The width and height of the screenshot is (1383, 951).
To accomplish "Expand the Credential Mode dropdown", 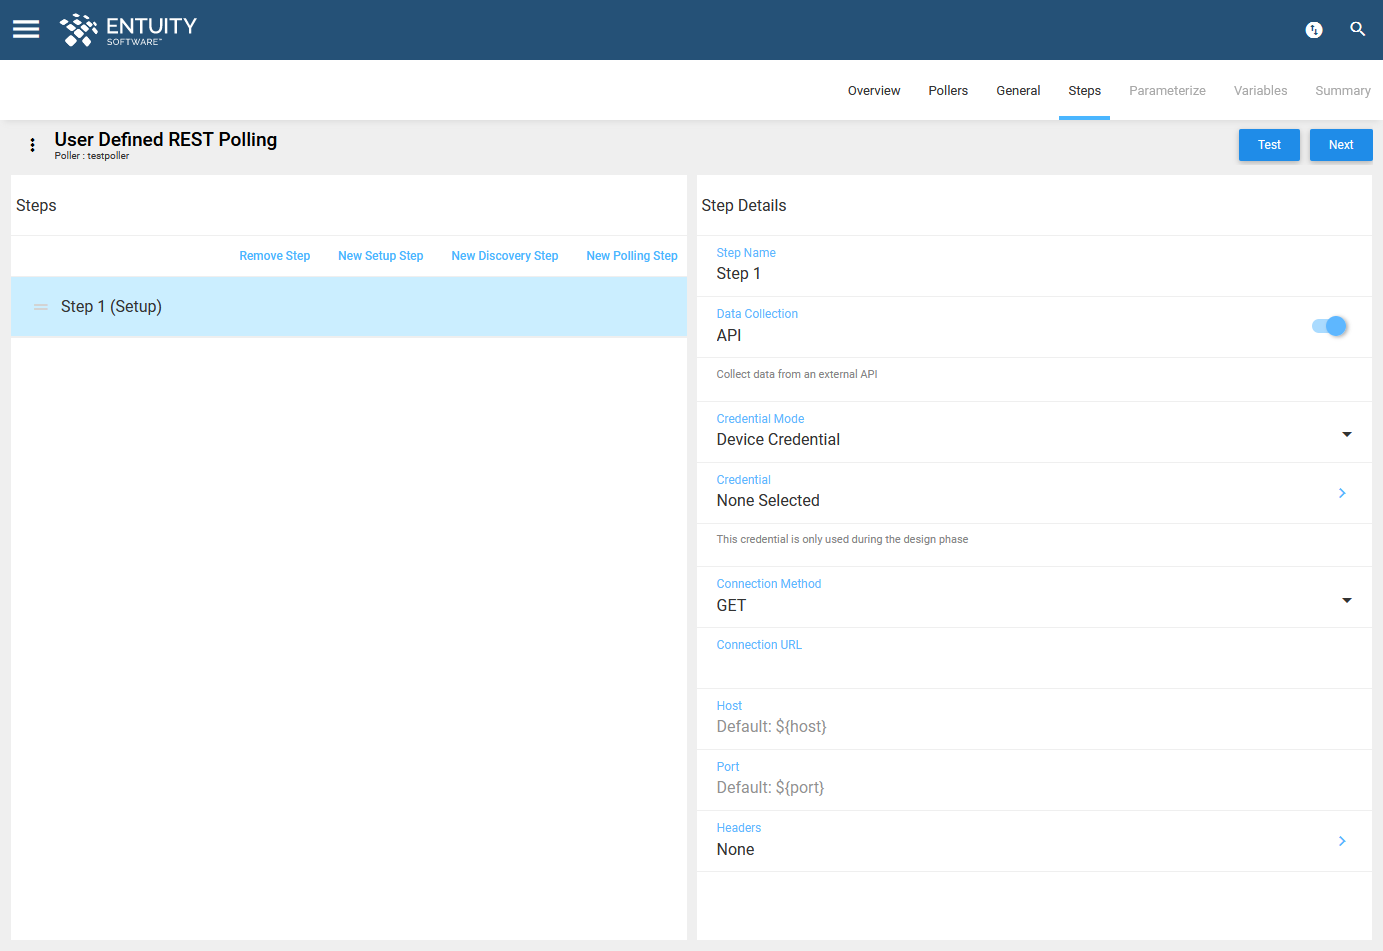I will 1346,434.
